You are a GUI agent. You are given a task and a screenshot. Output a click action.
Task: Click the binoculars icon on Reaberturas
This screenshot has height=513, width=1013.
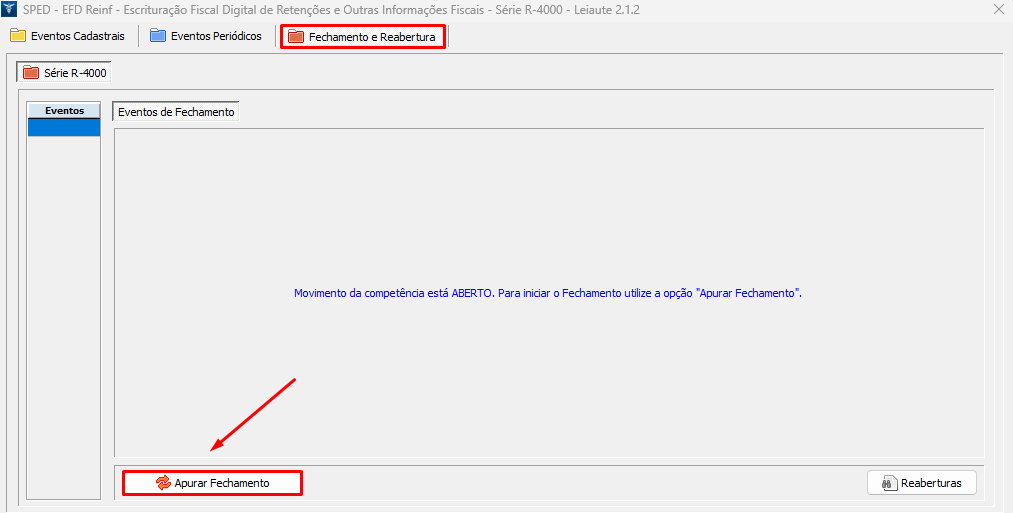pos(887,483)
